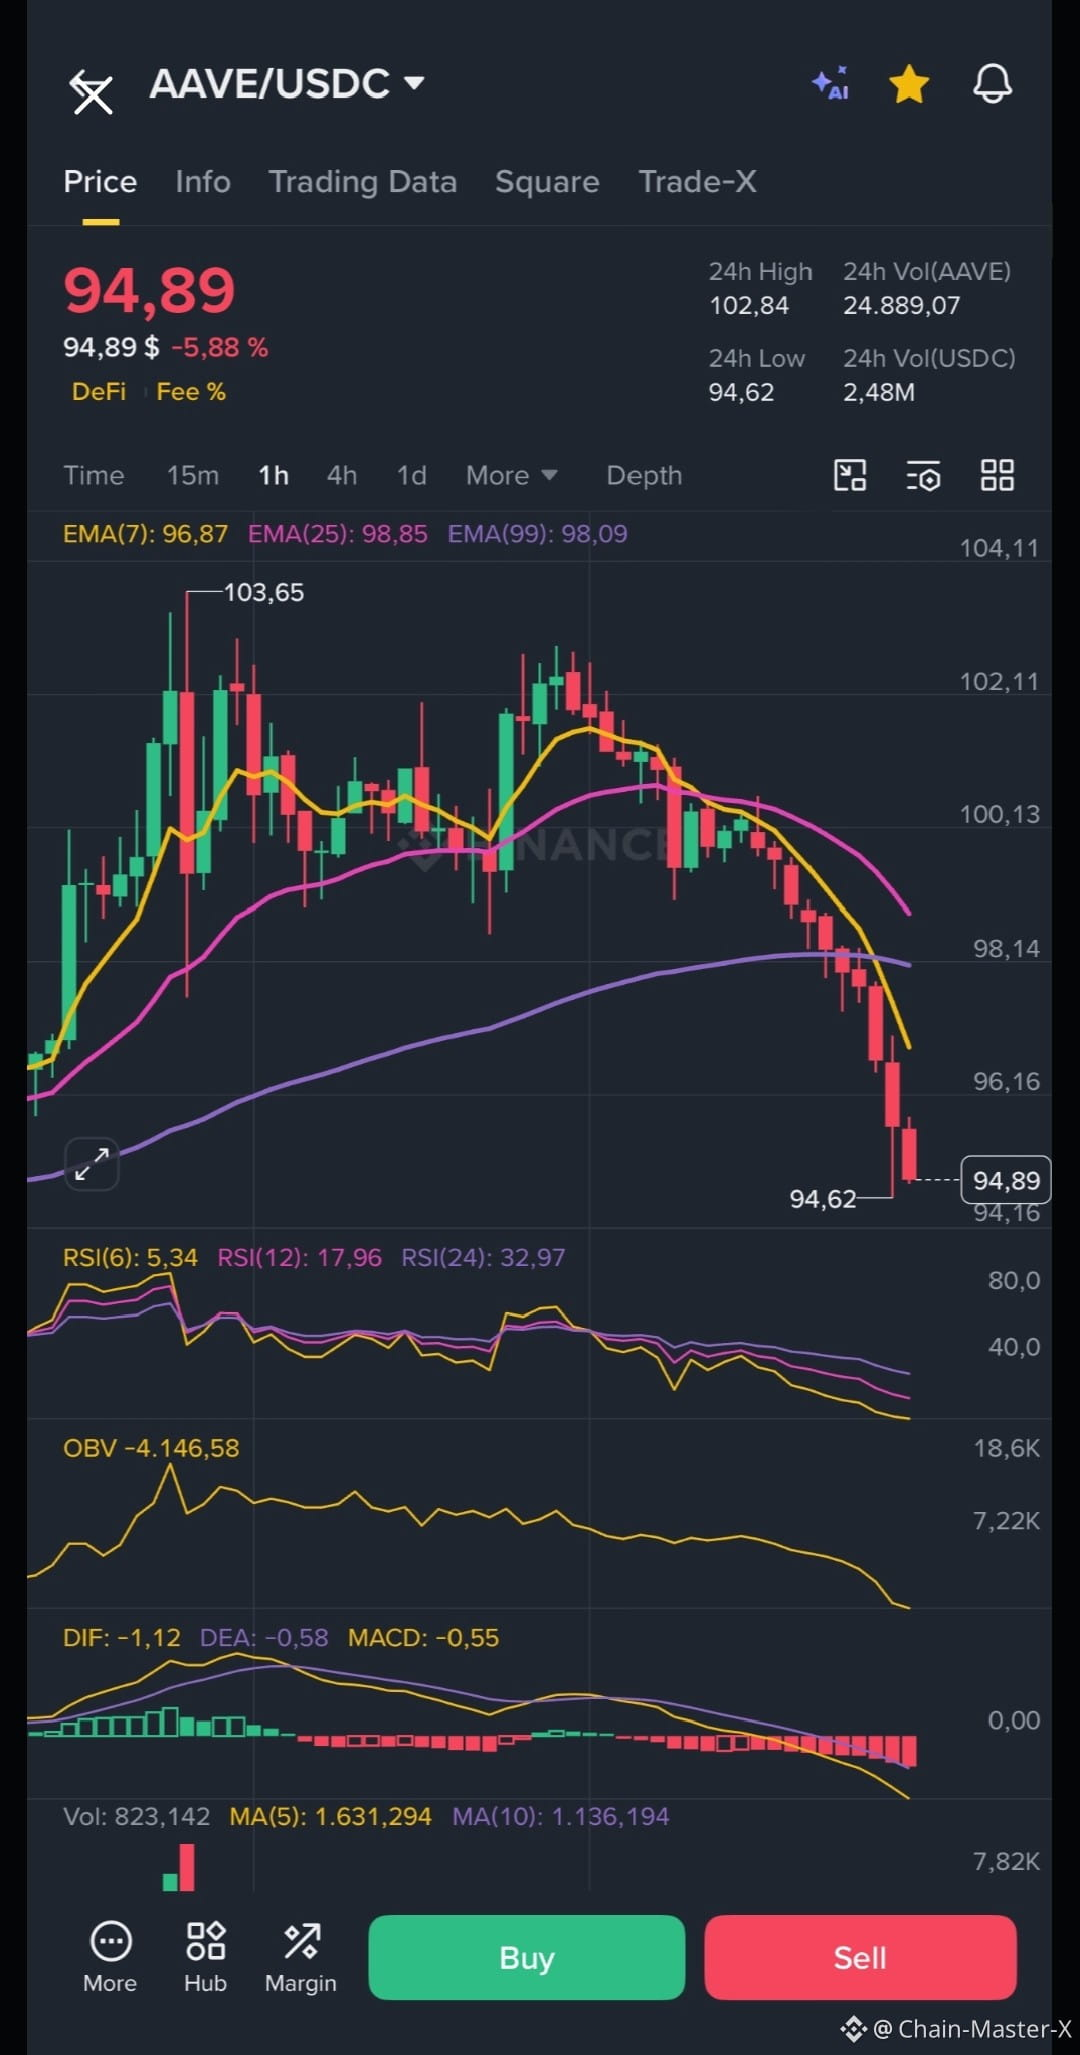Tap the EMA(99): 98,09 label
The height and width of the screenshot is (2055, 1080).
click(538, 534)
